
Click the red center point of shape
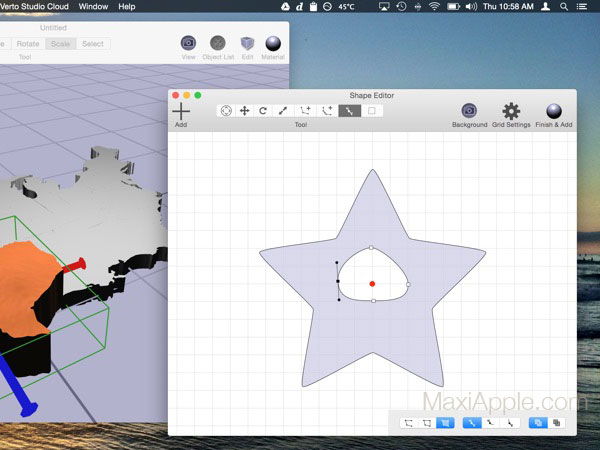point(372,284)
